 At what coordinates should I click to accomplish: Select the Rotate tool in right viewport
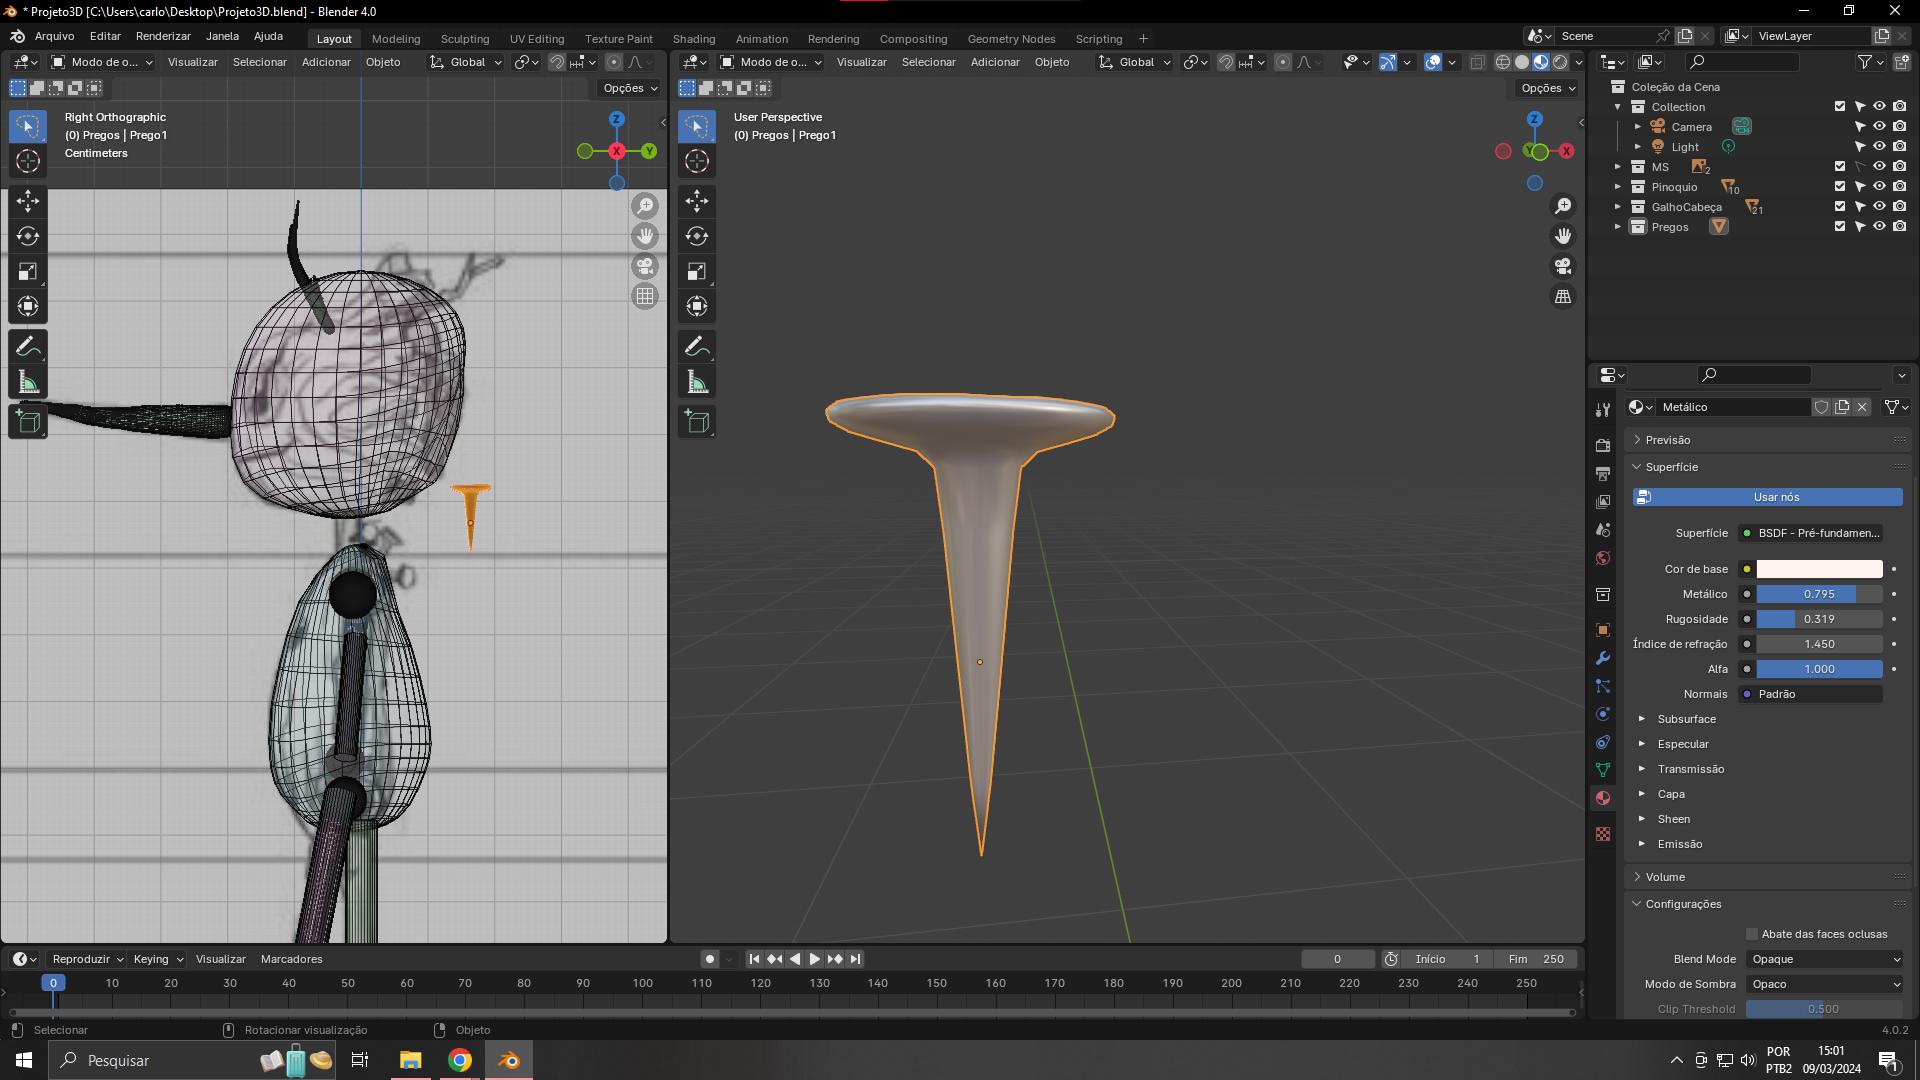pyautogui.click(x=697, y=236)
